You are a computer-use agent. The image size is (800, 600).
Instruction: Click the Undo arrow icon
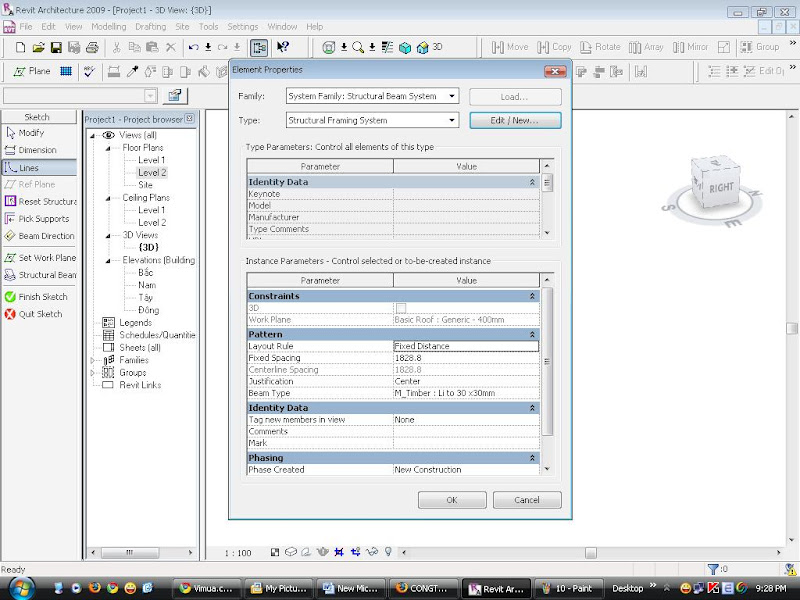point(193,47)
